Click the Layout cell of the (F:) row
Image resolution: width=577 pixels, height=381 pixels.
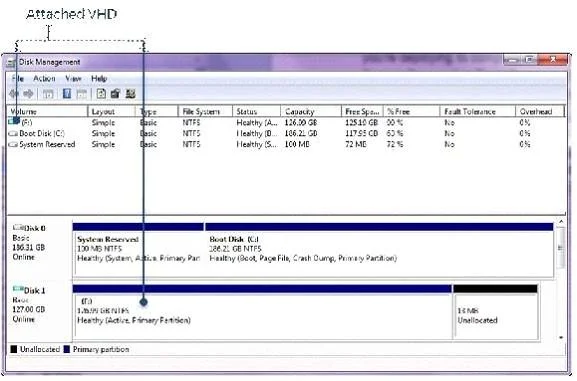(x=103, y=123)
